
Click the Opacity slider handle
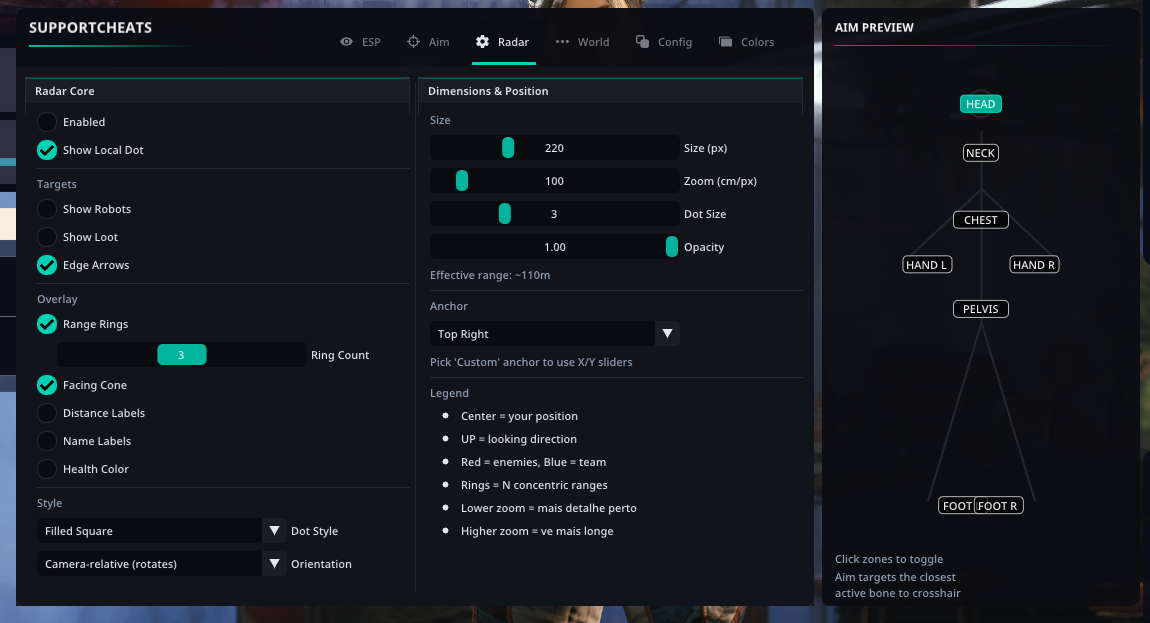coord(672,247)
